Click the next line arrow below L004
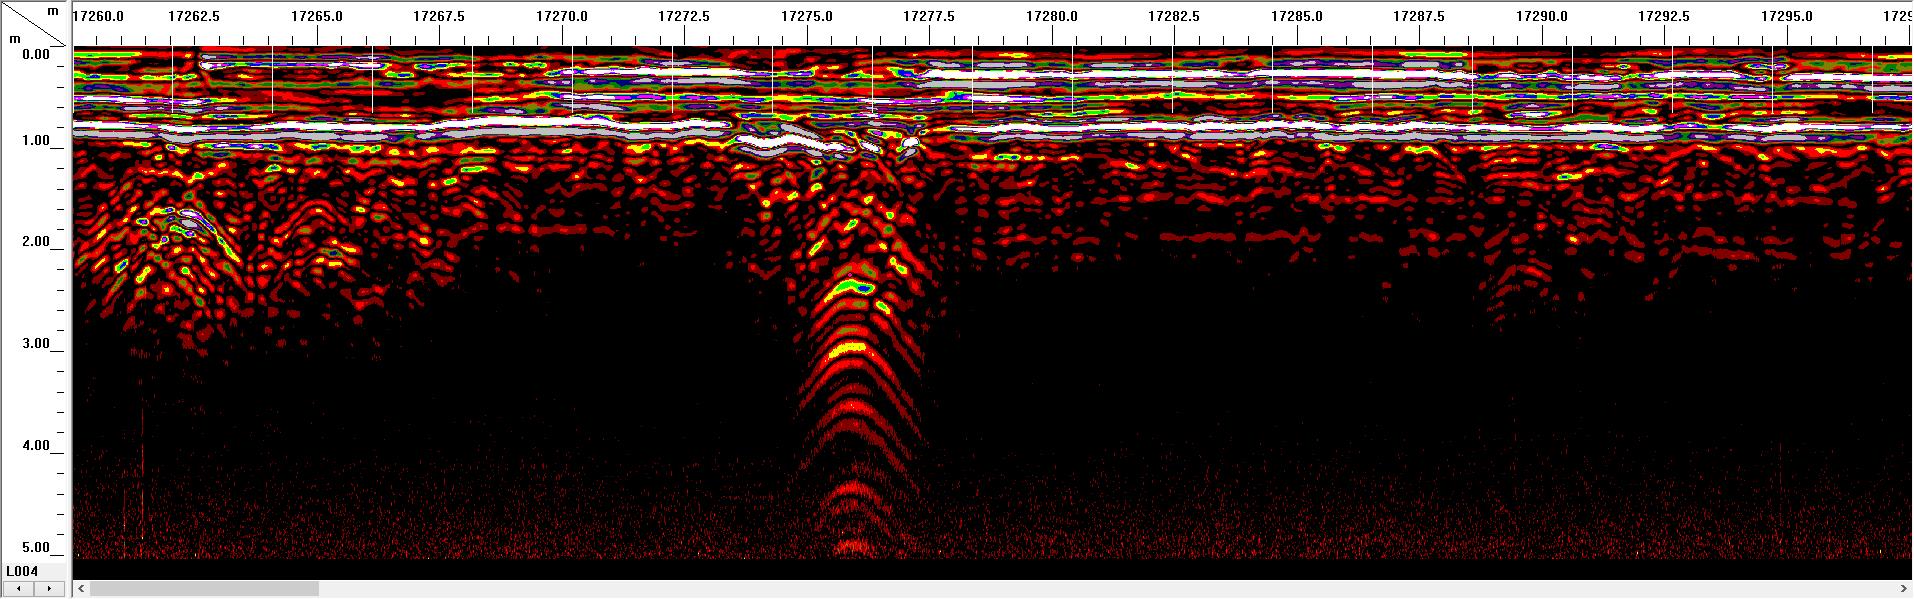The image size is (1914, 599). point(50,588)
